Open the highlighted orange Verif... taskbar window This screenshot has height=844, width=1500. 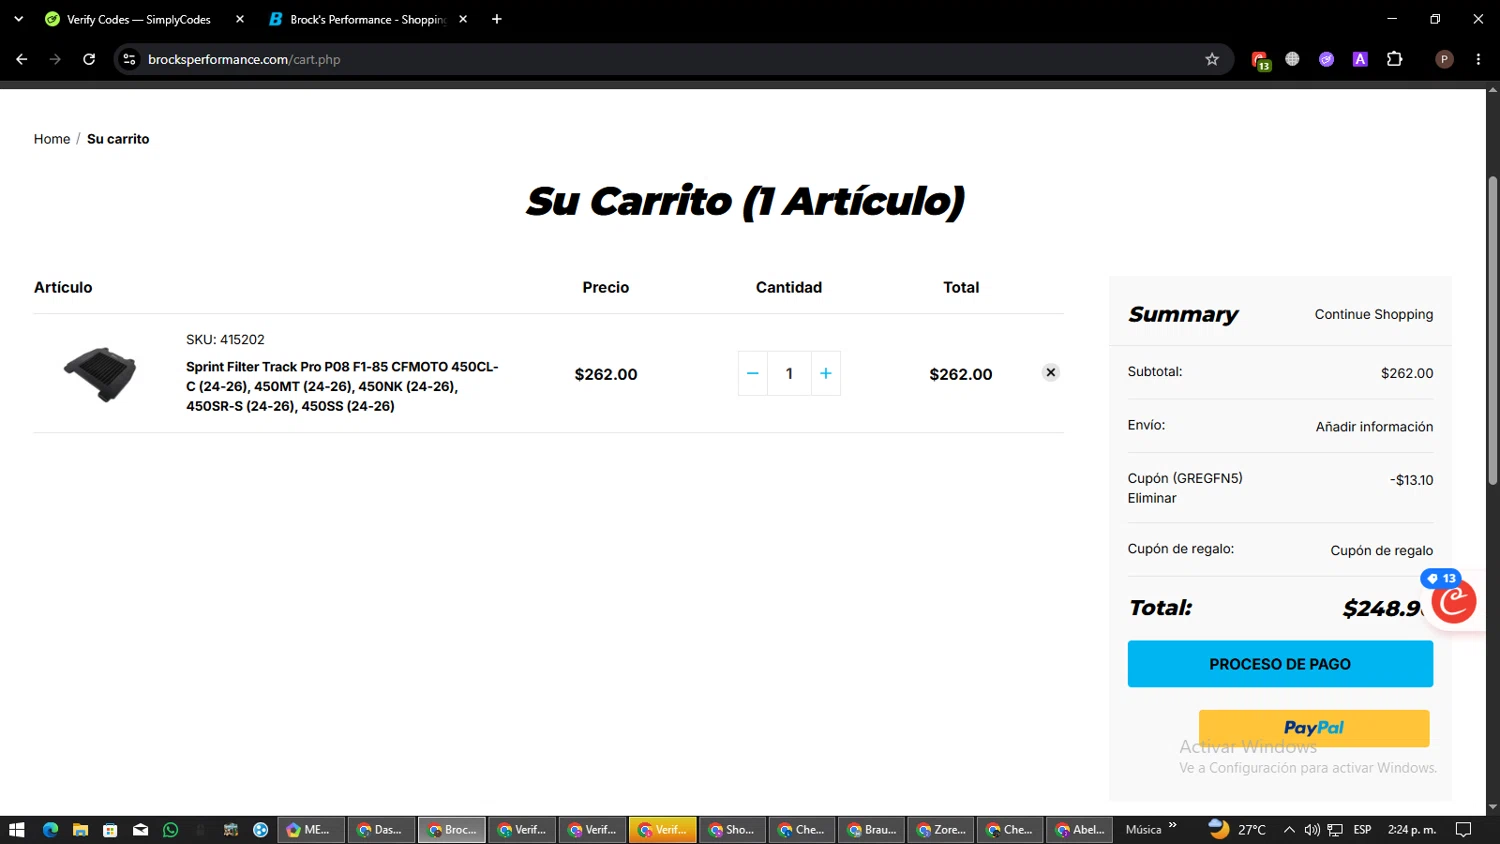pyautogui.click(x=662, y=830)
